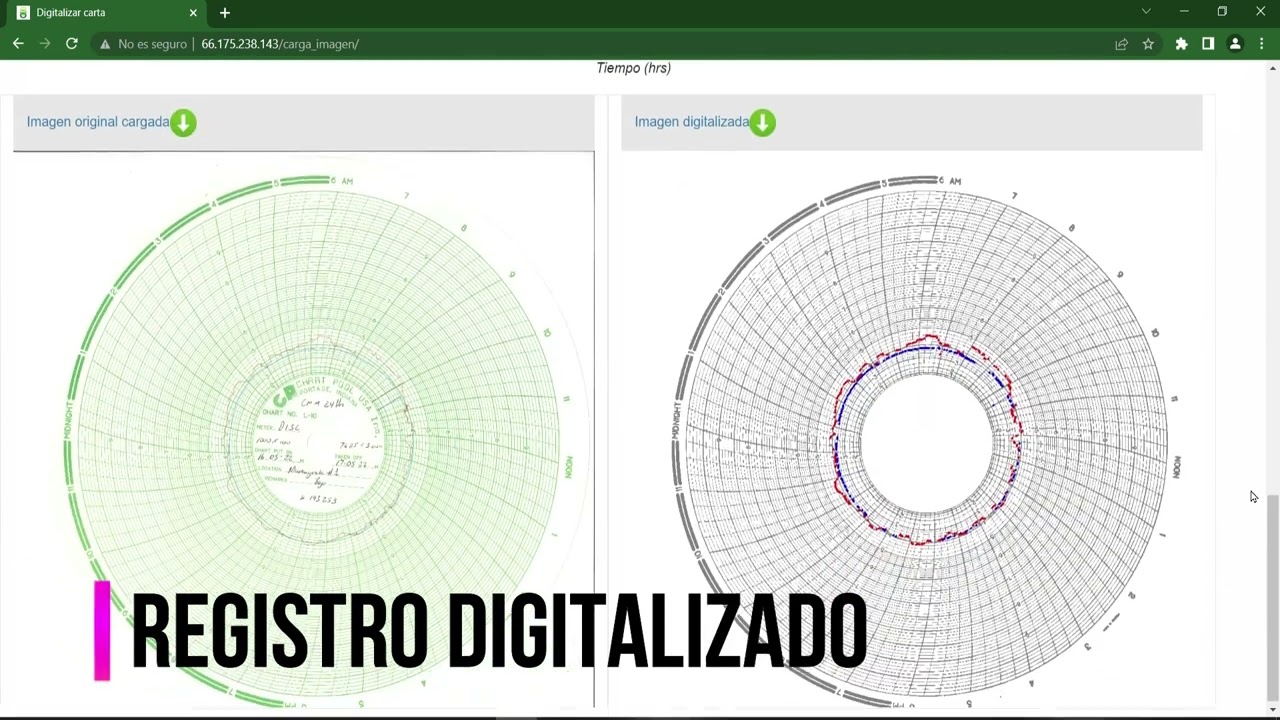Click the 'Tiempo (hrs)' axis label

coord(633,68)
